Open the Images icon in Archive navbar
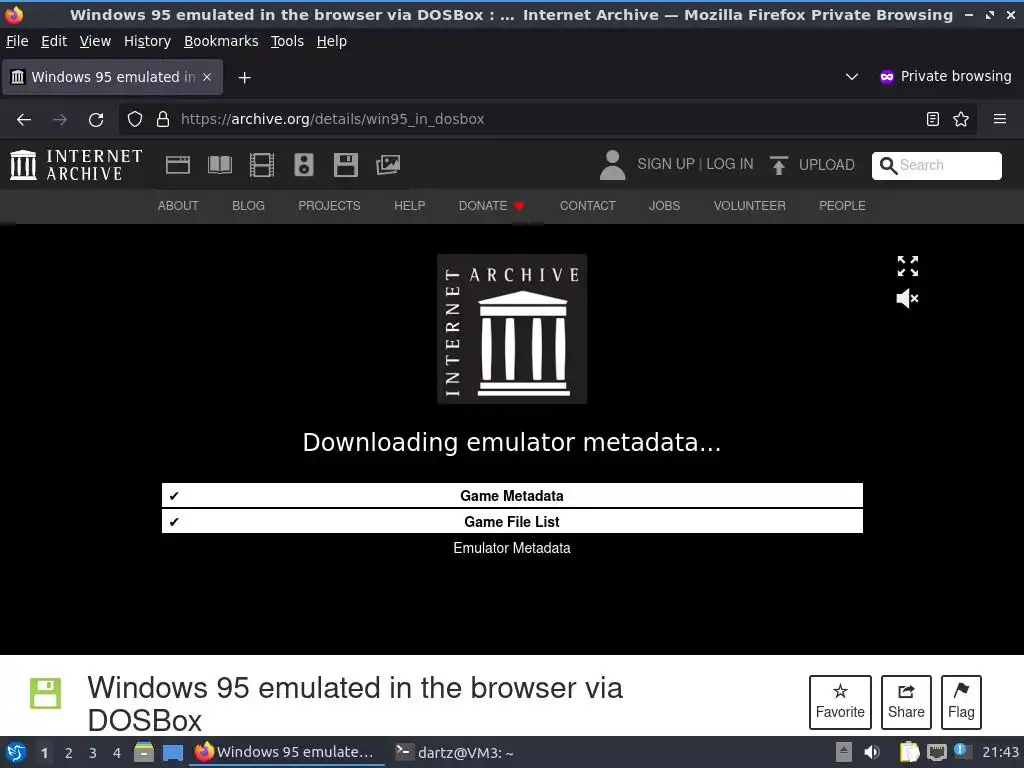The width and height of the screenshot is (1024, 768). pos(388,165)
